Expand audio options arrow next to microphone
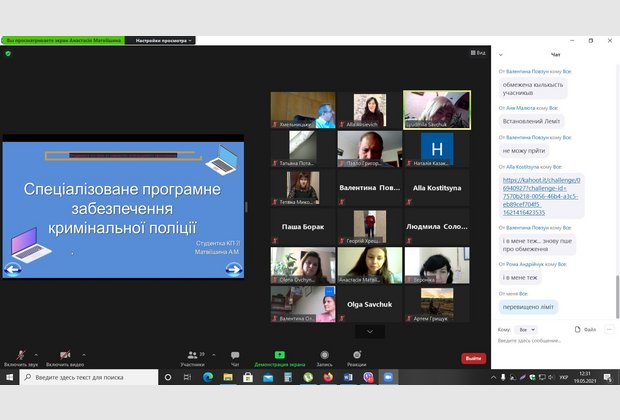The height and width of the screenshot is (420, 620). point(37,354)
